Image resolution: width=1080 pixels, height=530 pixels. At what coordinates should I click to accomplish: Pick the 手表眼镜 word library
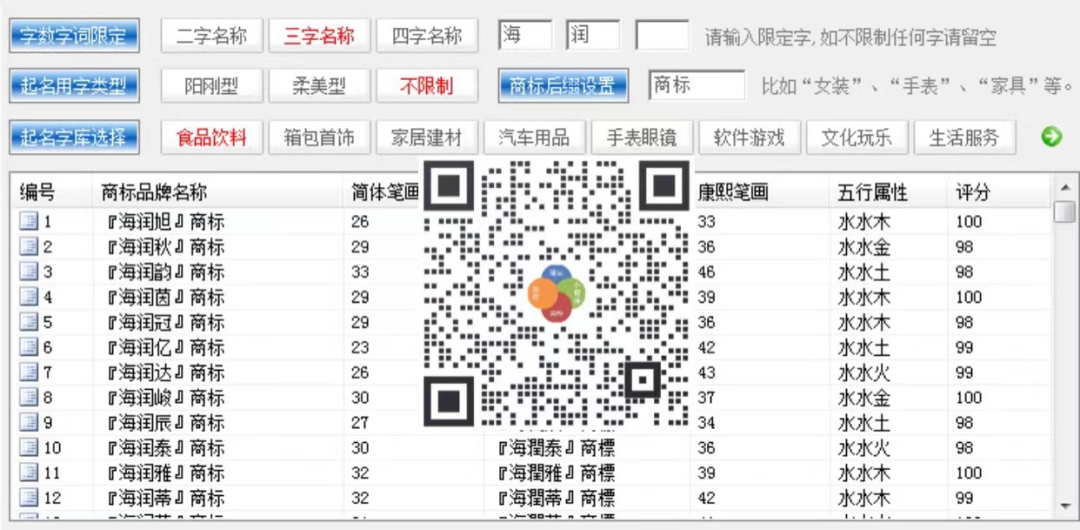coord(642,137)
